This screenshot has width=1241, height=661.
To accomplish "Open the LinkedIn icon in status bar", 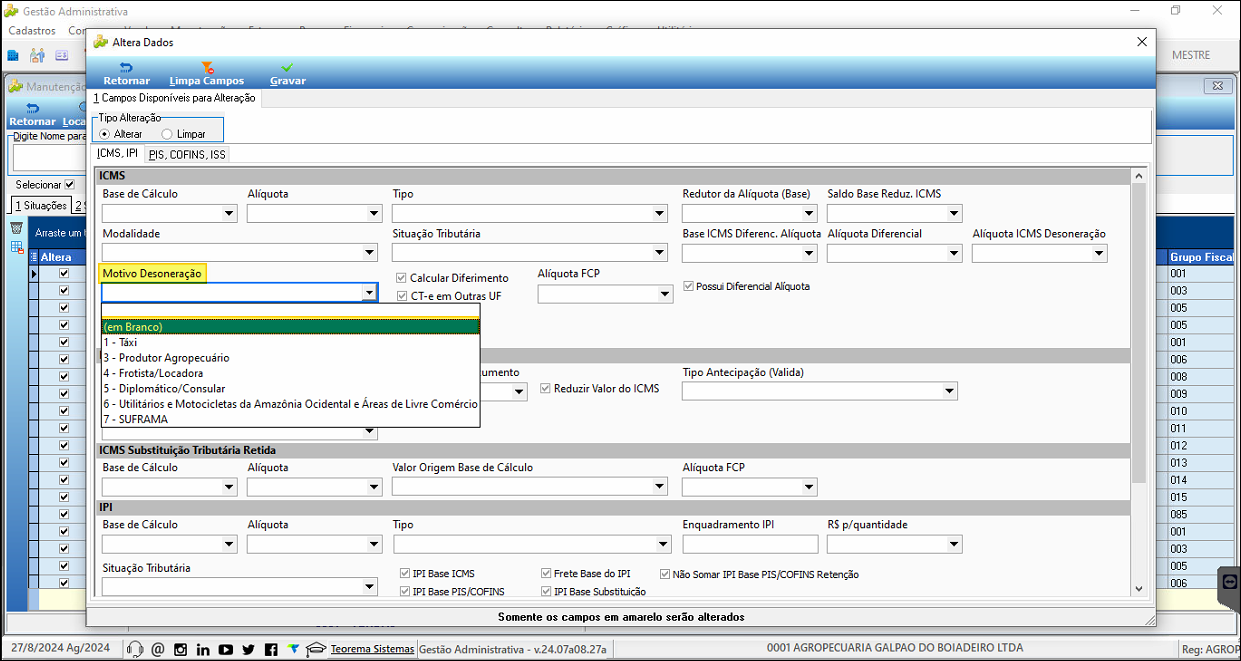I will (x=204, y=649).
